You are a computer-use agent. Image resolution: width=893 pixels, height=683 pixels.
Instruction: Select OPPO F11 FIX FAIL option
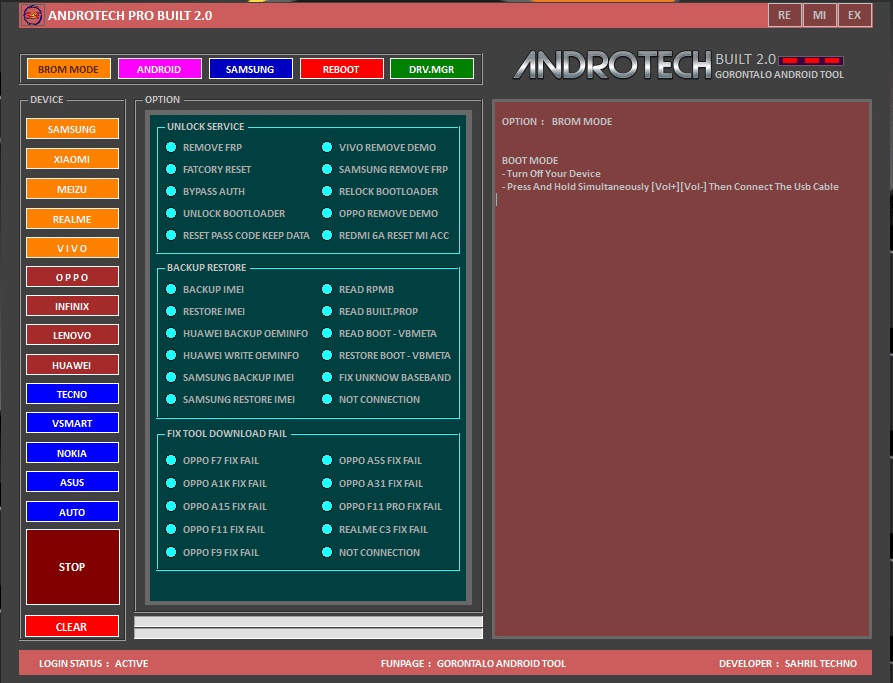(216, 529)
